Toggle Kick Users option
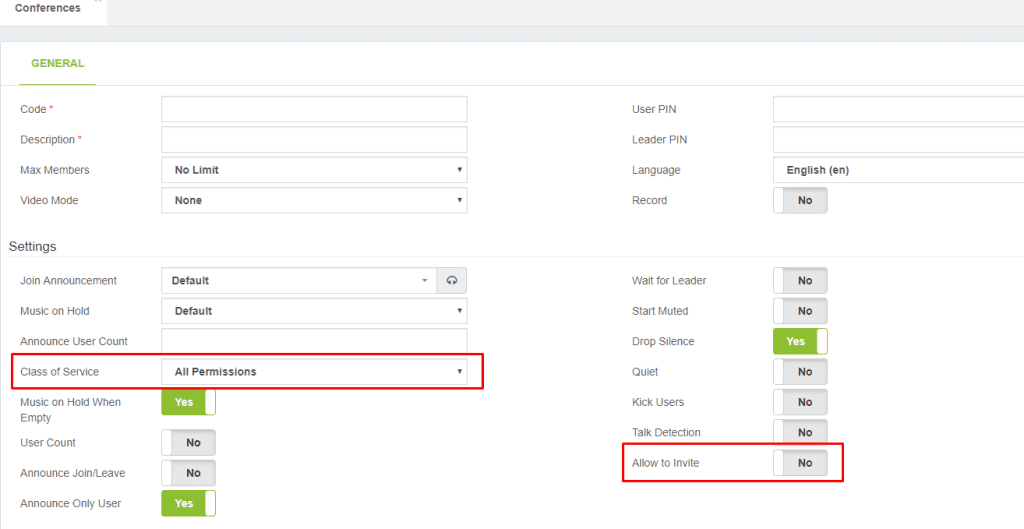Screen dimensions: 1024x529 point(800,402)
